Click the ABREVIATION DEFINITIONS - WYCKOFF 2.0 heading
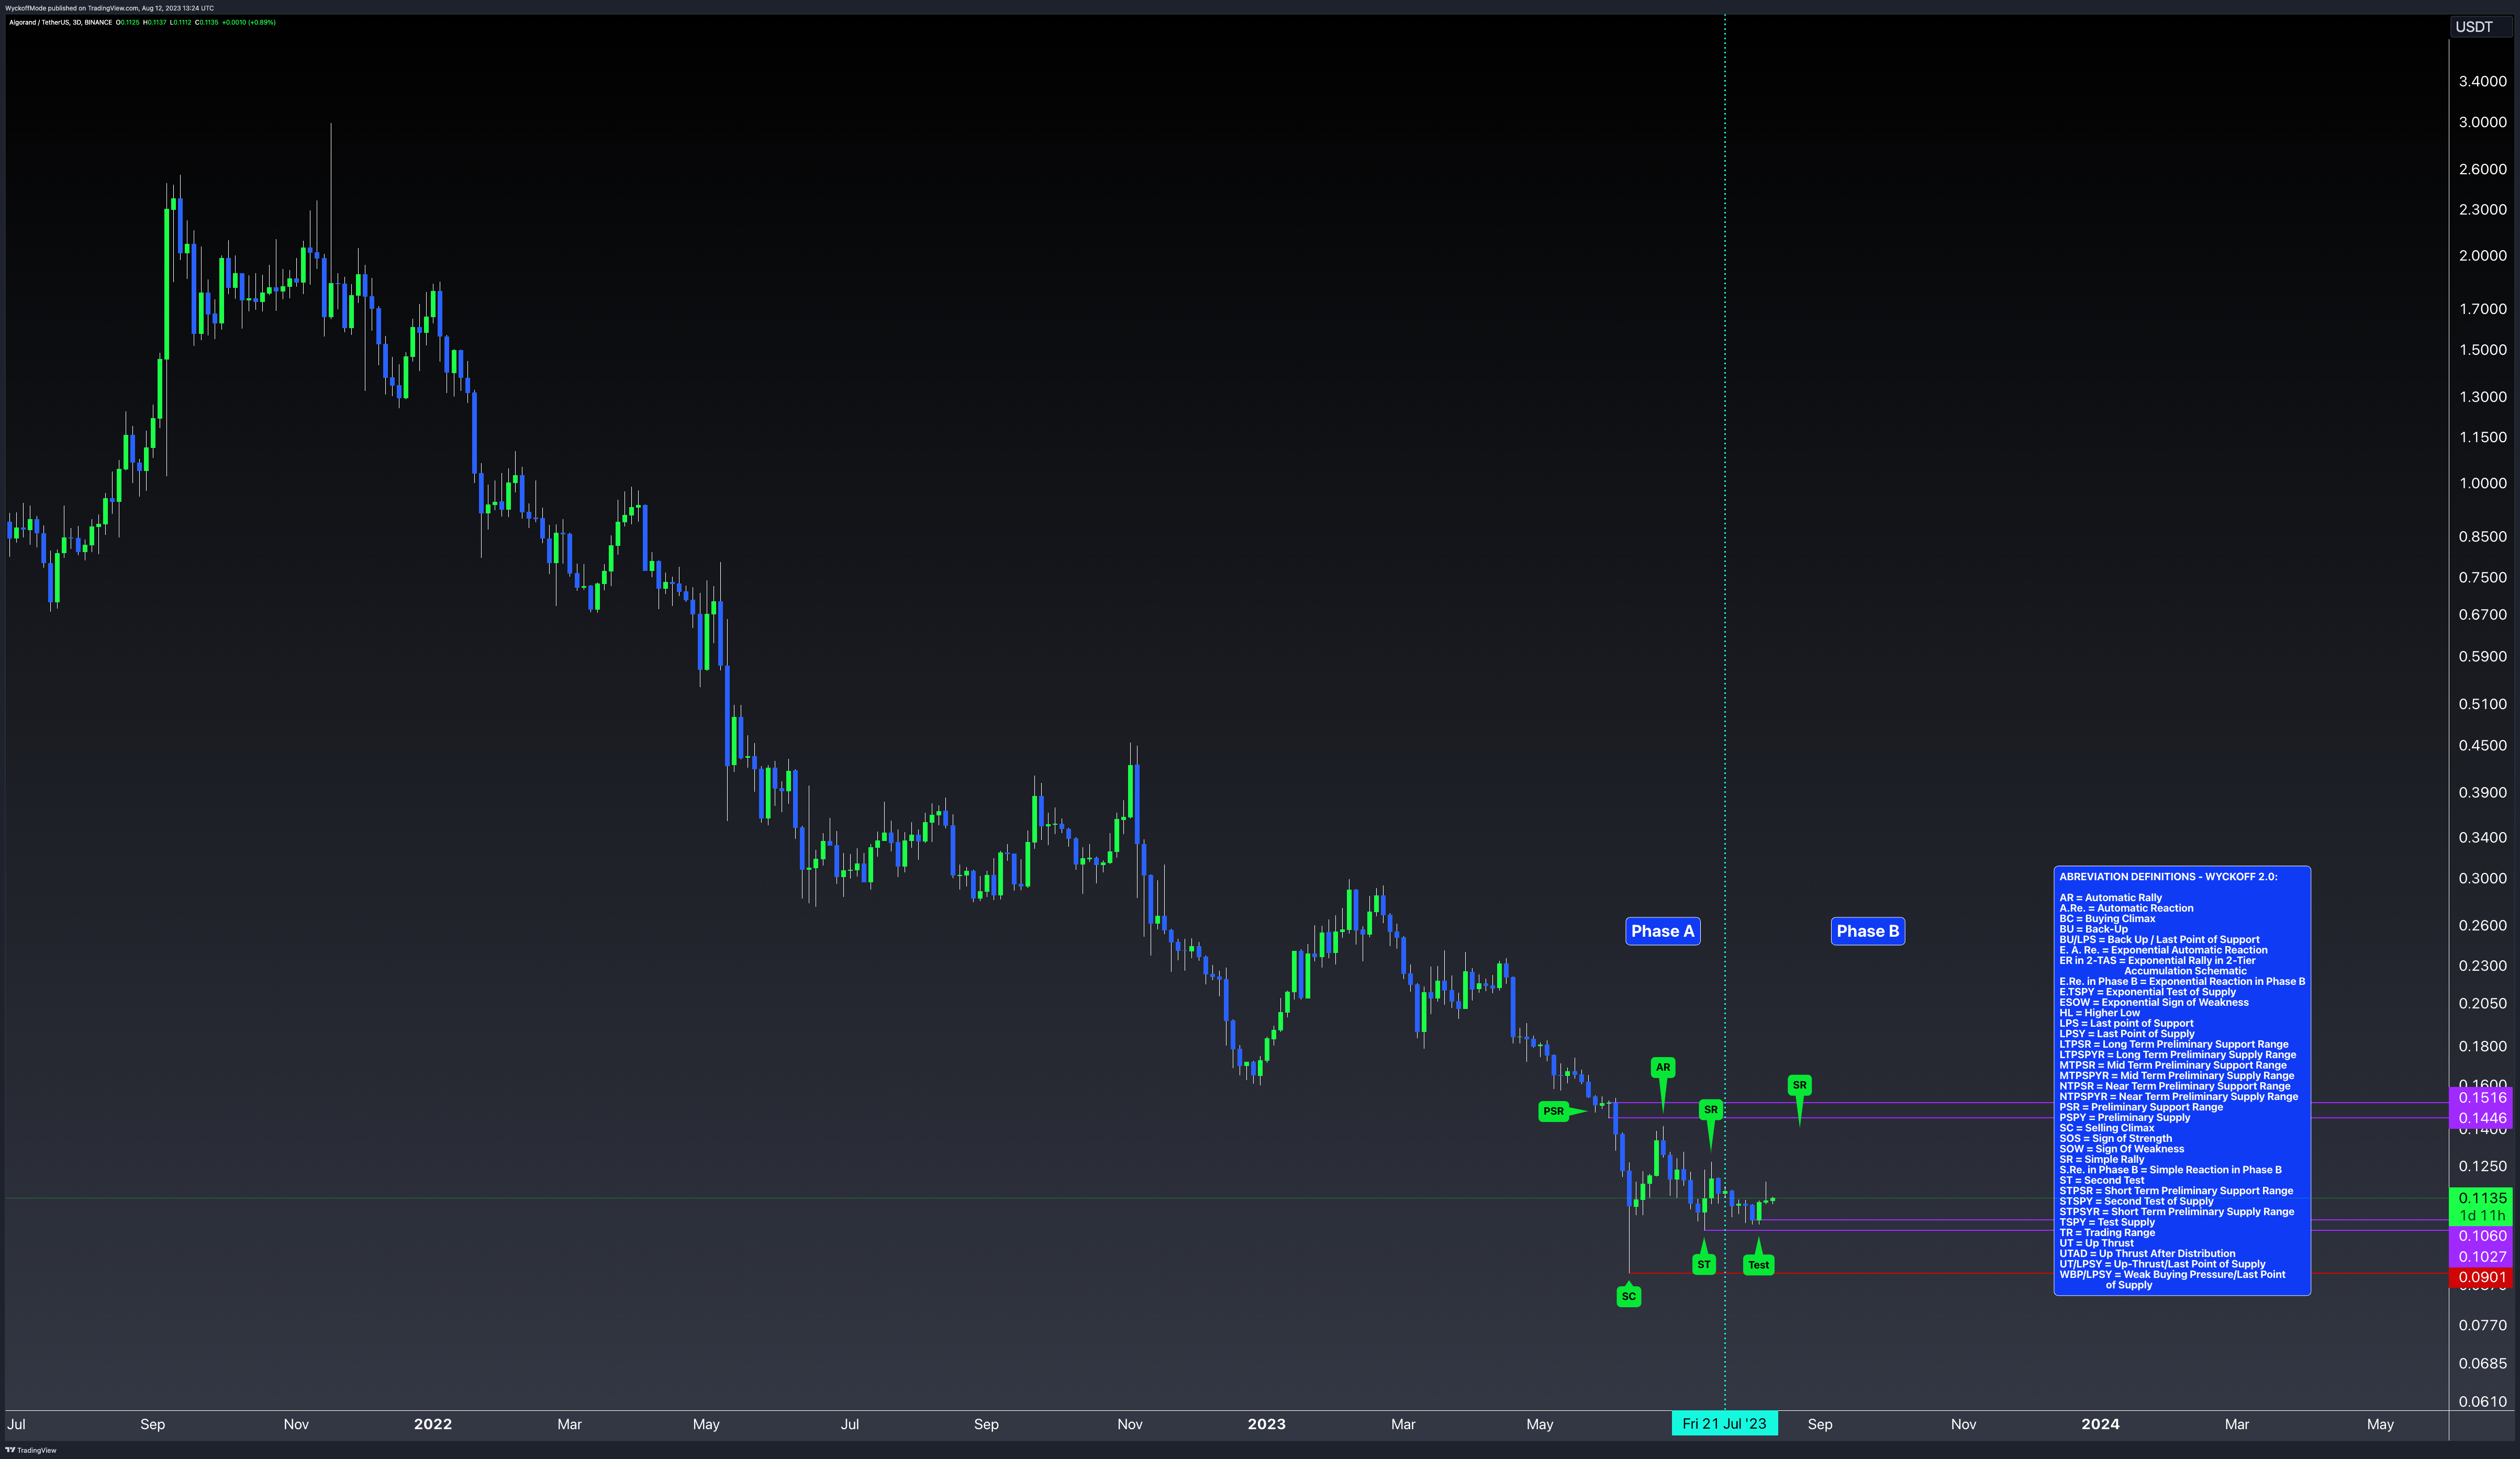 [x=2168, y=876]
